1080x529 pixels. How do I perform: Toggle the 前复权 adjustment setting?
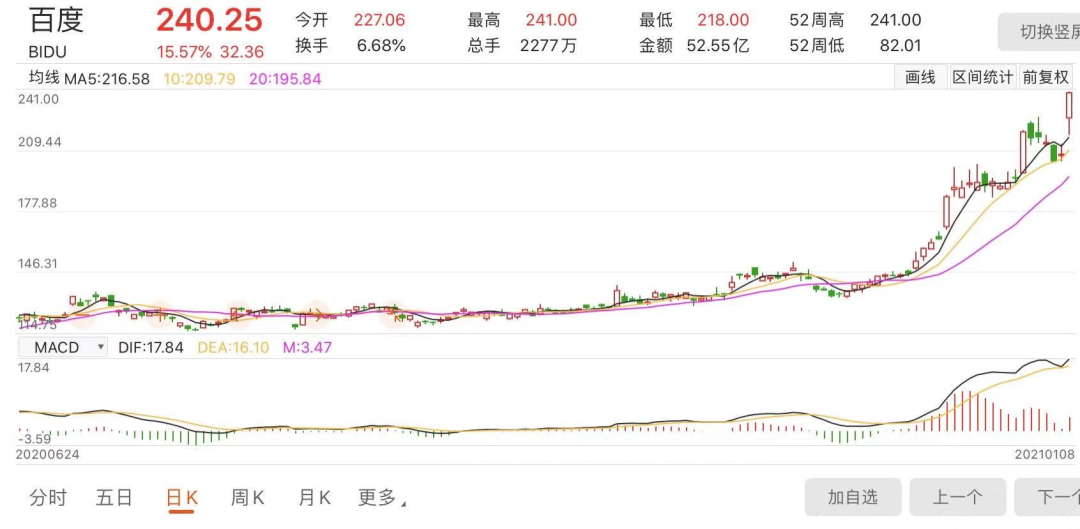point(1045,77)
